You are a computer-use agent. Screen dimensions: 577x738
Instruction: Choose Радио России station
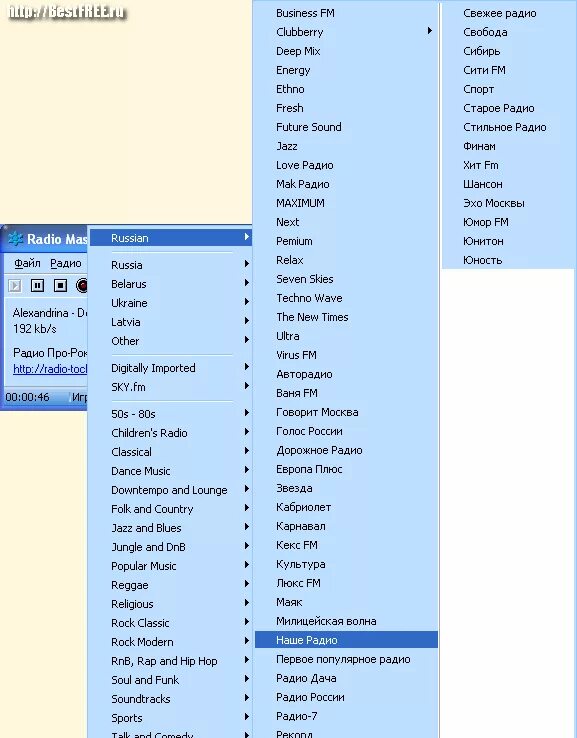346,697
